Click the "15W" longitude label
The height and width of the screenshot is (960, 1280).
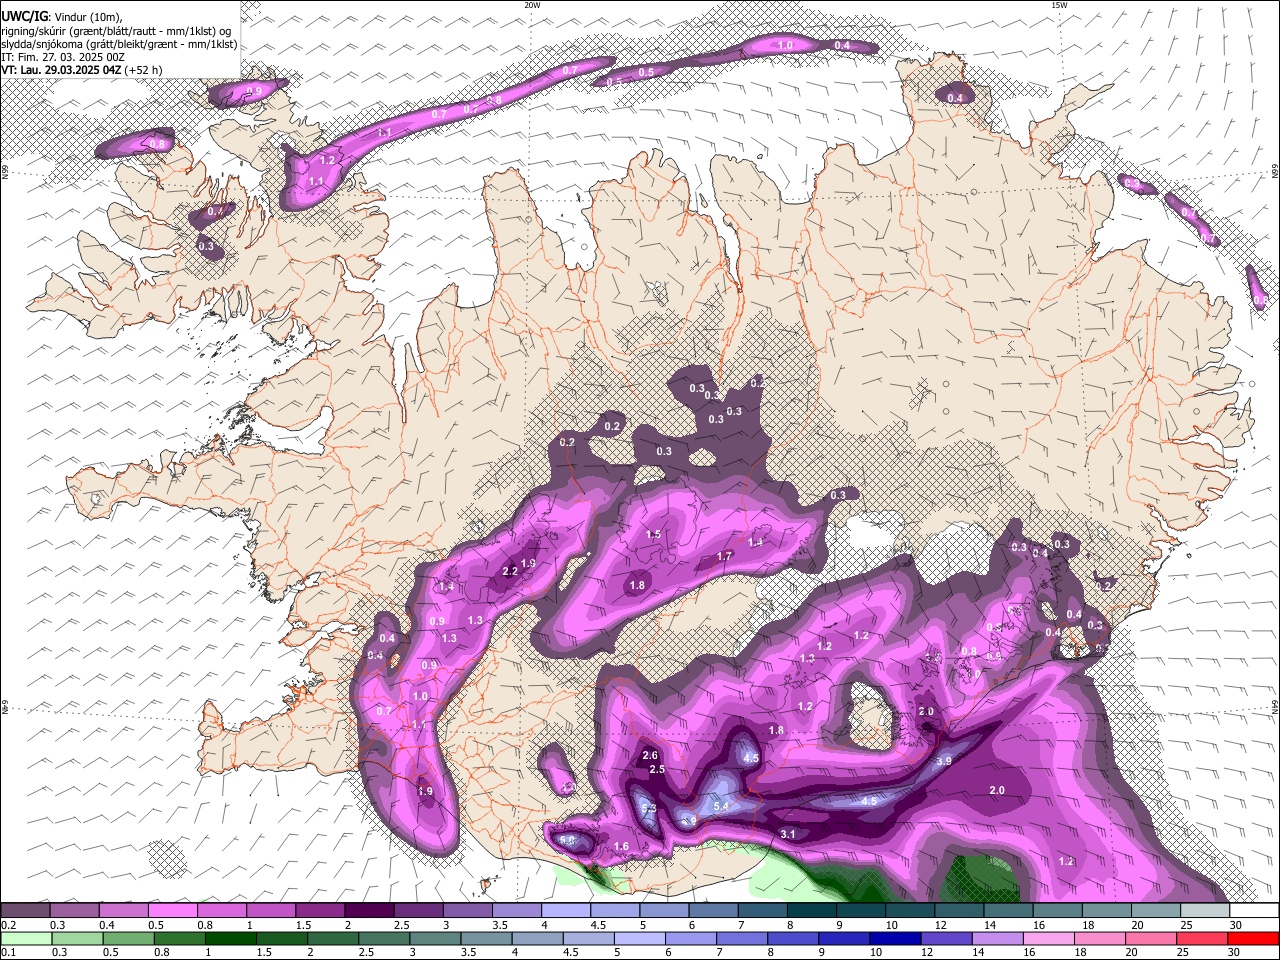tap(1059, 5)
